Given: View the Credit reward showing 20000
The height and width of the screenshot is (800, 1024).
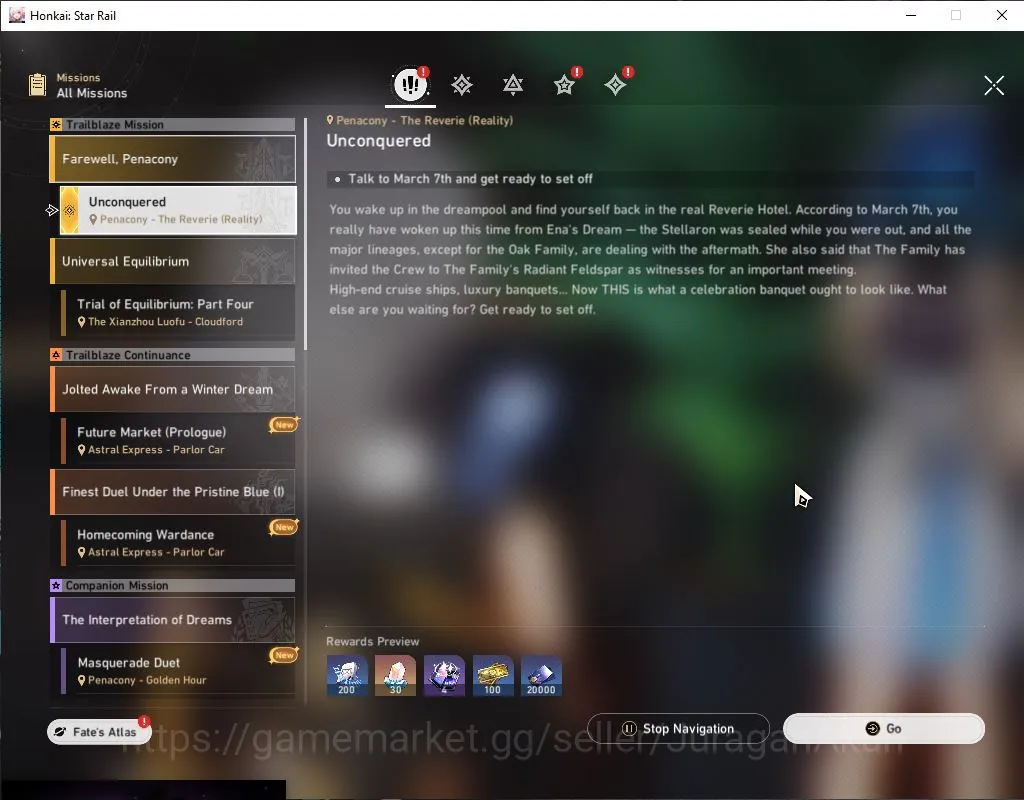Looking at the screenshot, I should tap(541, 675).
